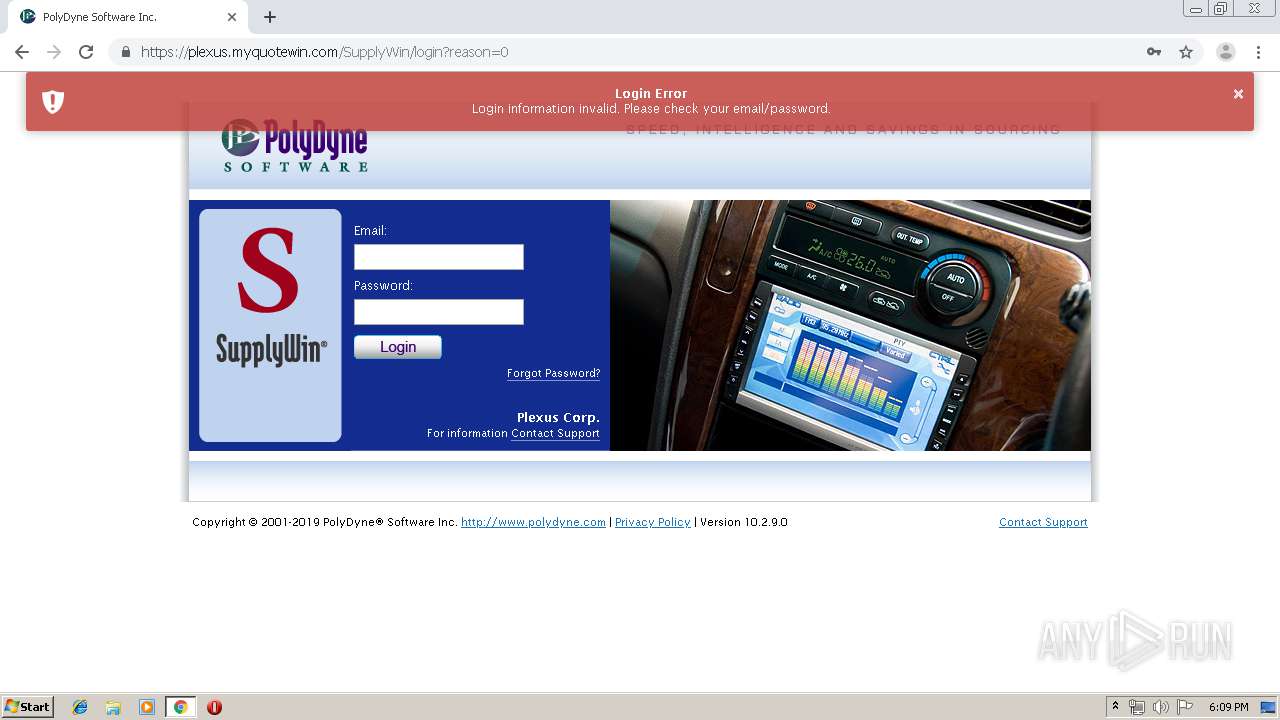Open the footer Contact Support link

[x=1043, y=522]
